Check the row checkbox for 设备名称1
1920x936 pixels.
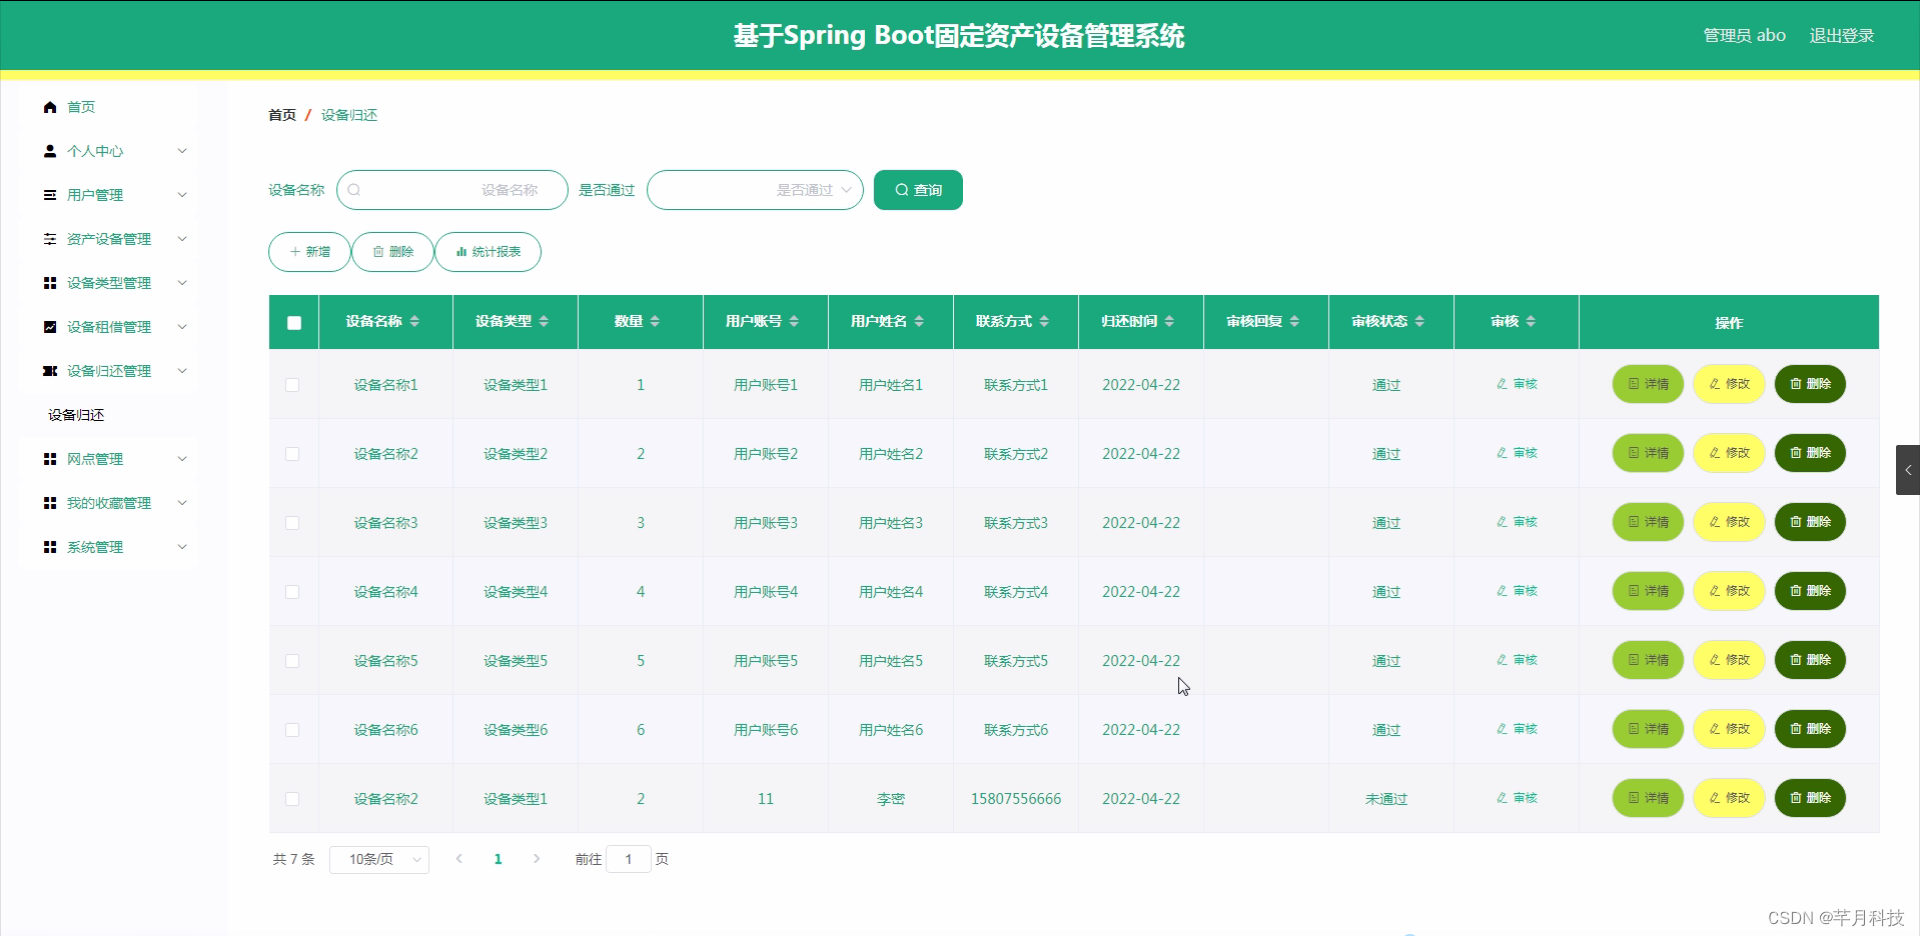[292, 385]
